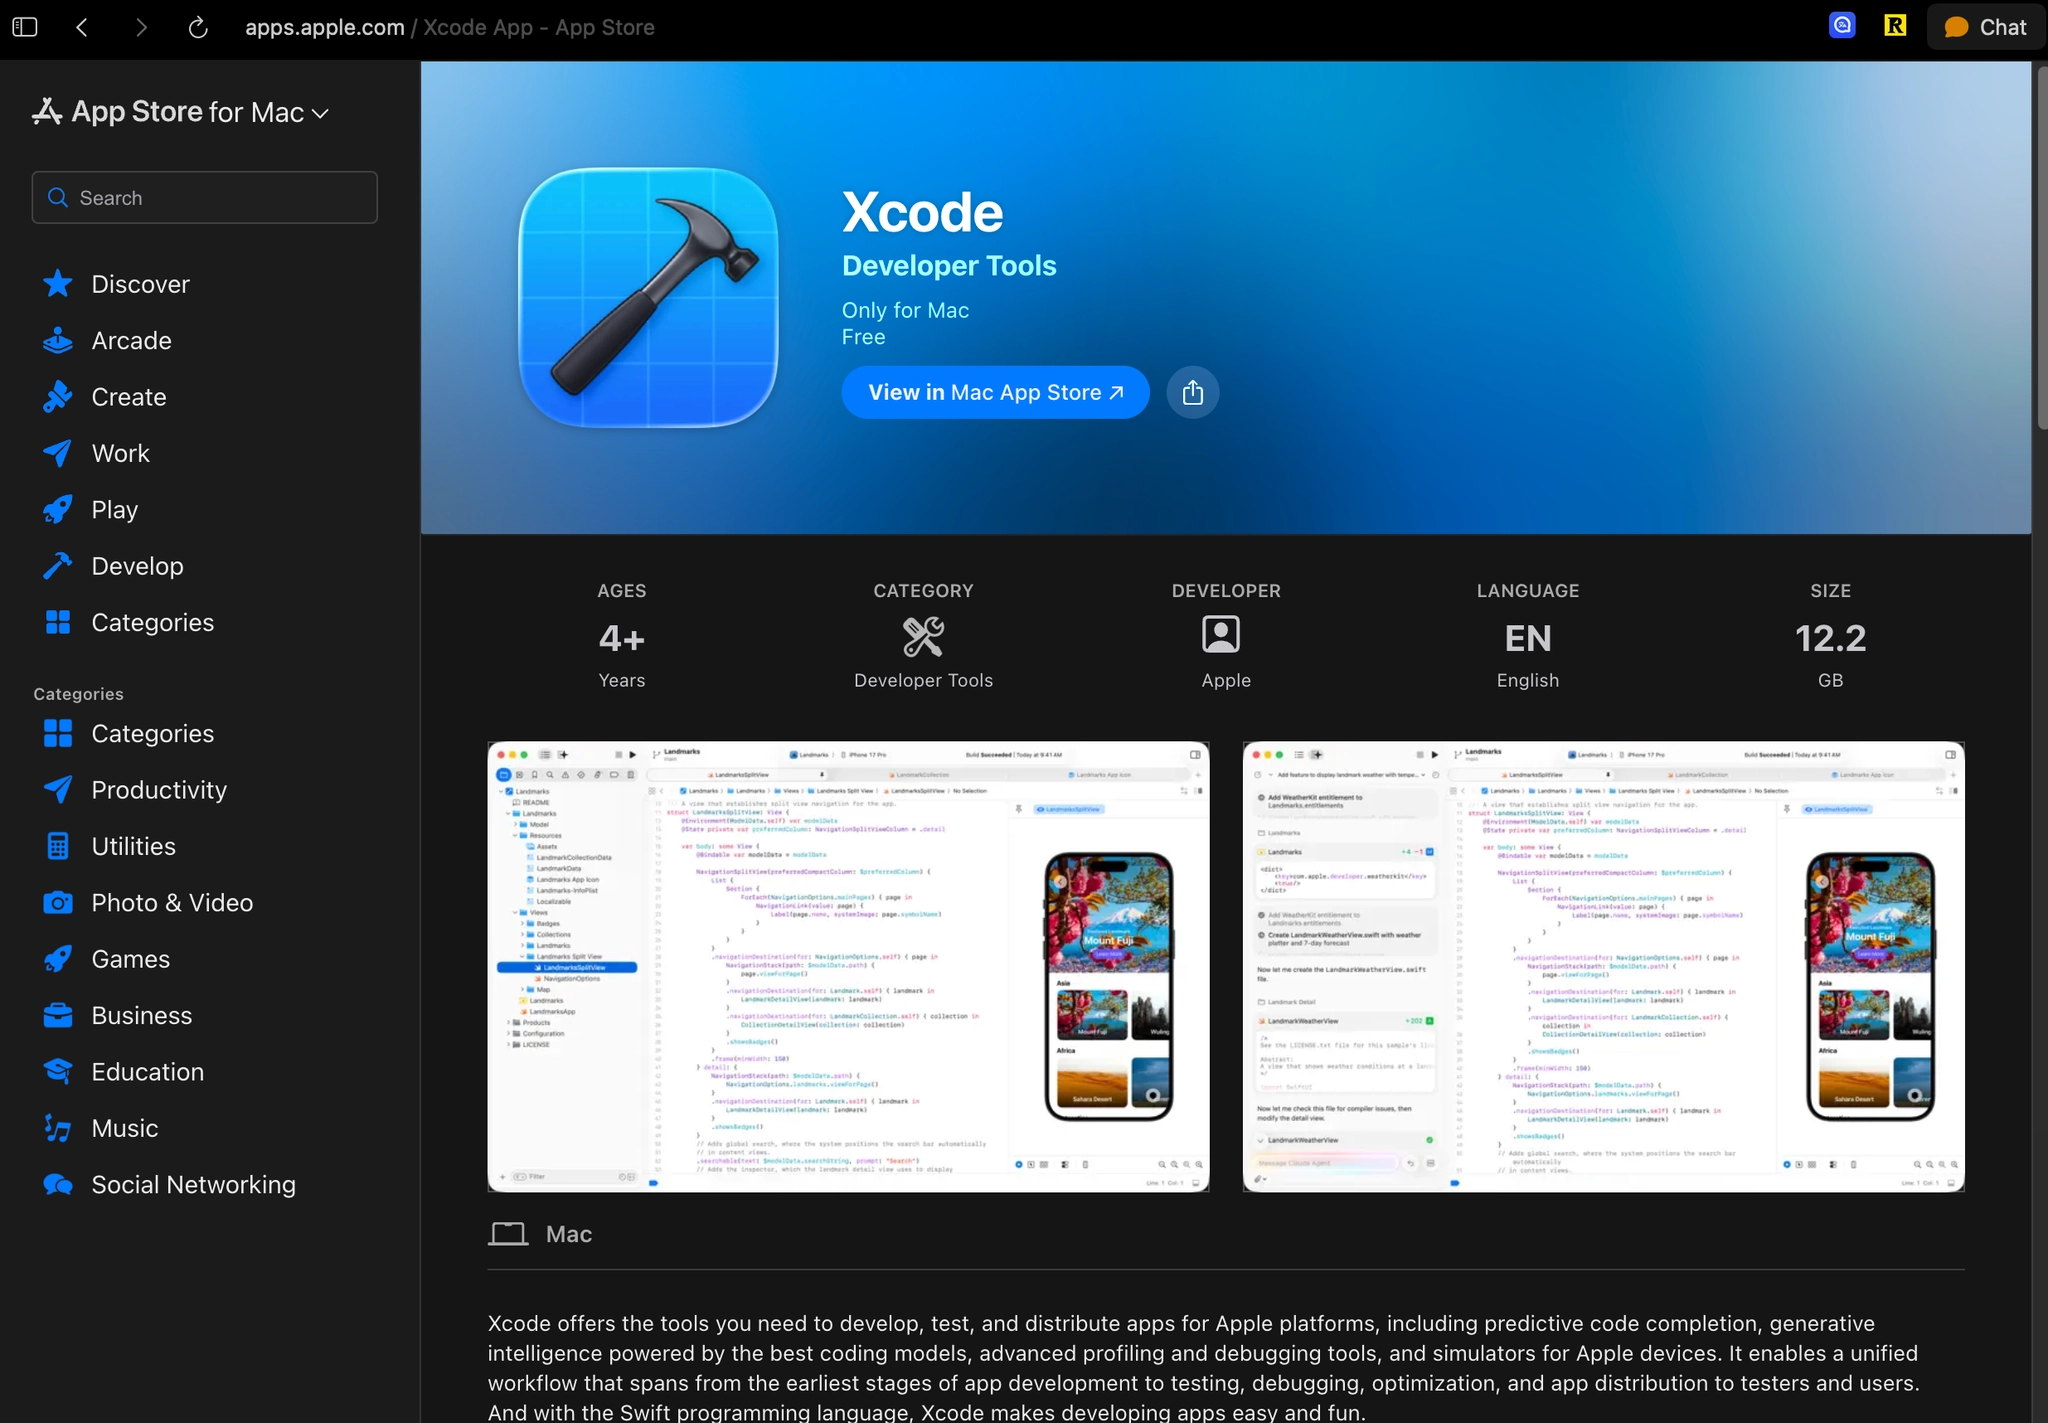Click View in Mac App Store button
Image resolution: width=2048 pixels, height=1423 pixels.
[x=995, y=392]
